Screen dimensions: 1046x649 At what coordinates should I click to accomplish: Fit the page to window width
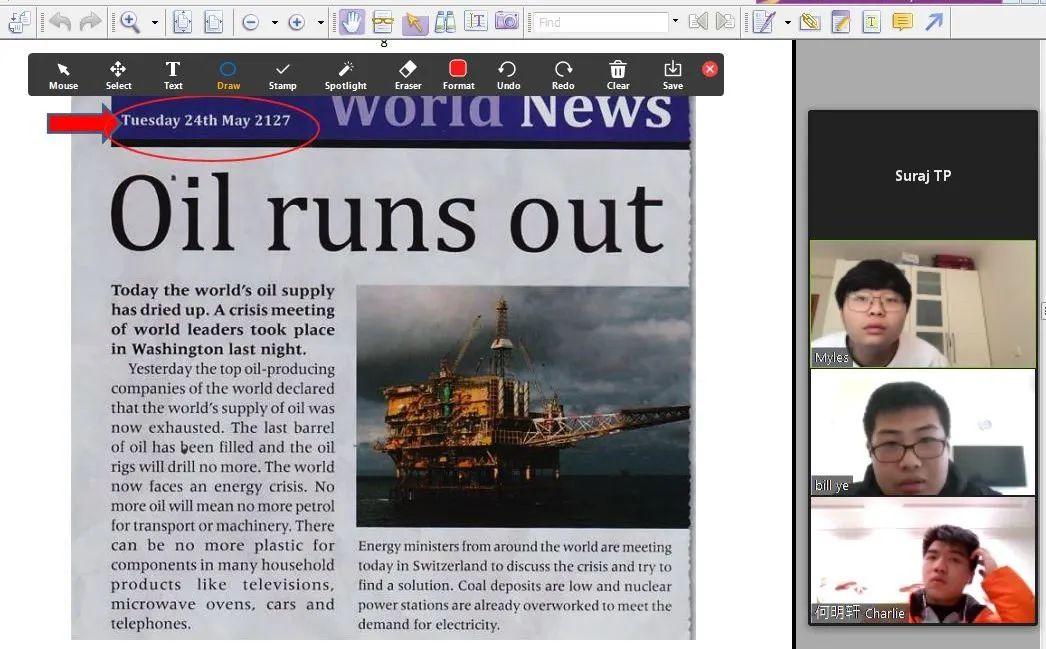tap(213, 22)
